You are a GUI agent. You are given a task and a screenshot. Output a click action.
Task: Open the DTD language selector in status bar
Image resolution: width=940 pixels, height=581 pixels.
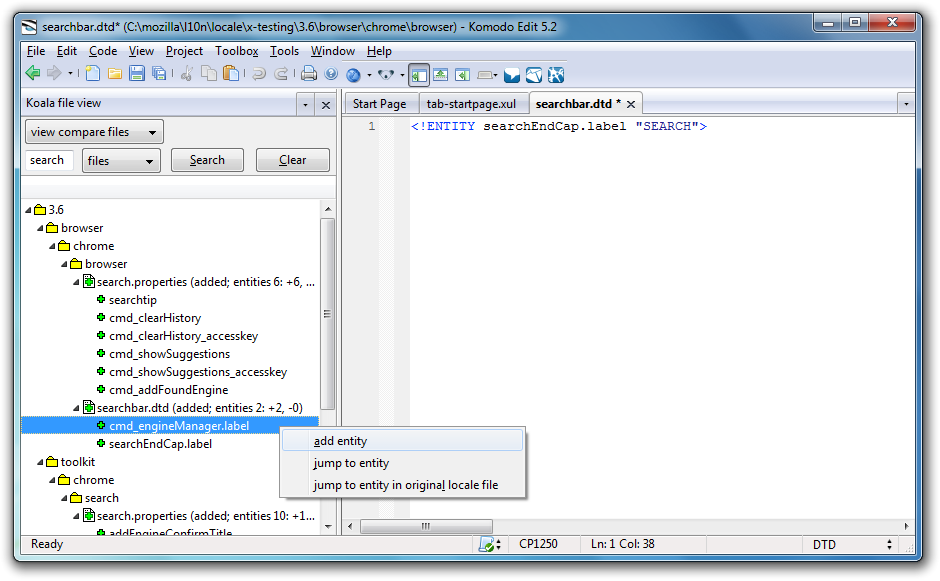tap(852, 544)
